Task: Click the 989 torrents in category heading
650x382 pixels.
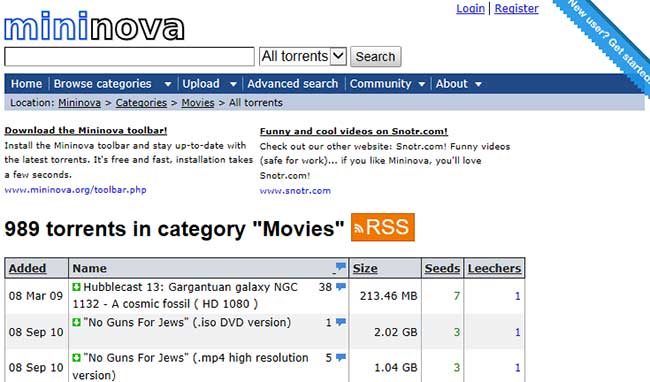Action: coord(174,229)
